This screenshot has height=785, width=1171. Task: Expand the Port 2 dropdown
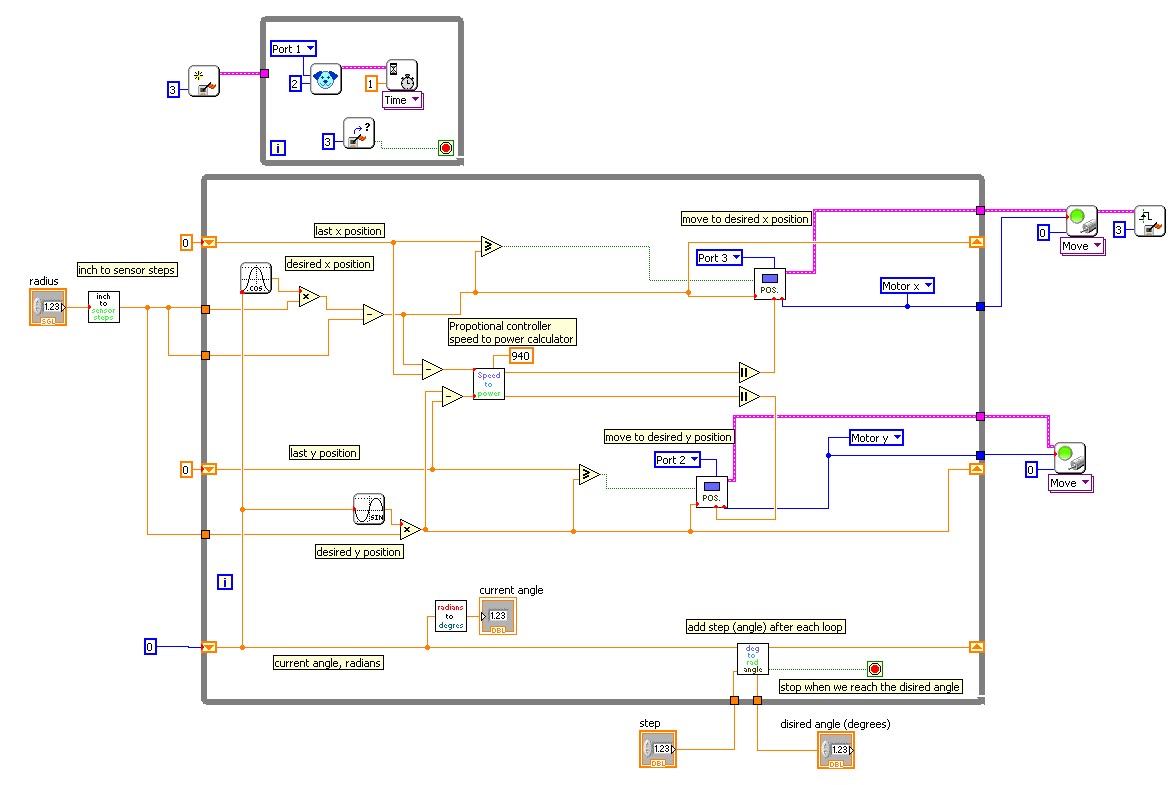677,459
